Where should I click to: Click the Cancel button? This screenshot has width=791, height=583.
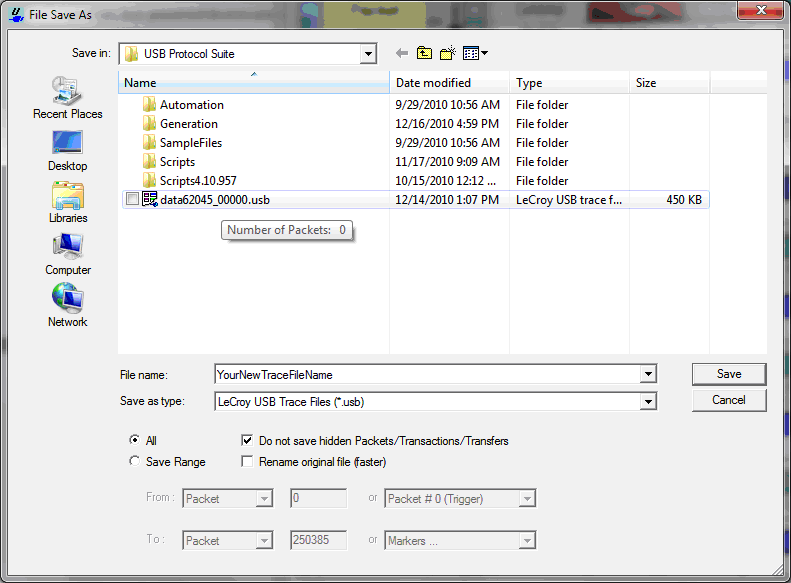click(x=729, y=400)
